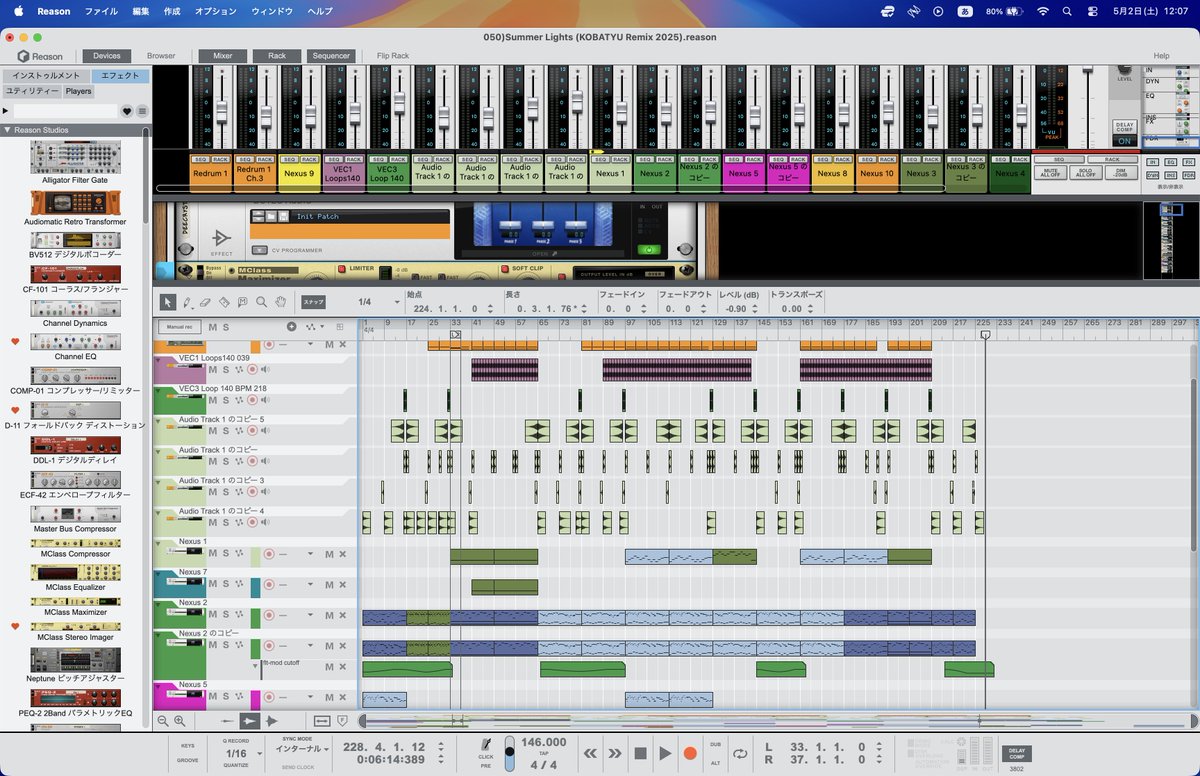Toggle the Sequencer view button
Image resolution: width=1200 pixels, height=776 pixels.
(330, 56)
